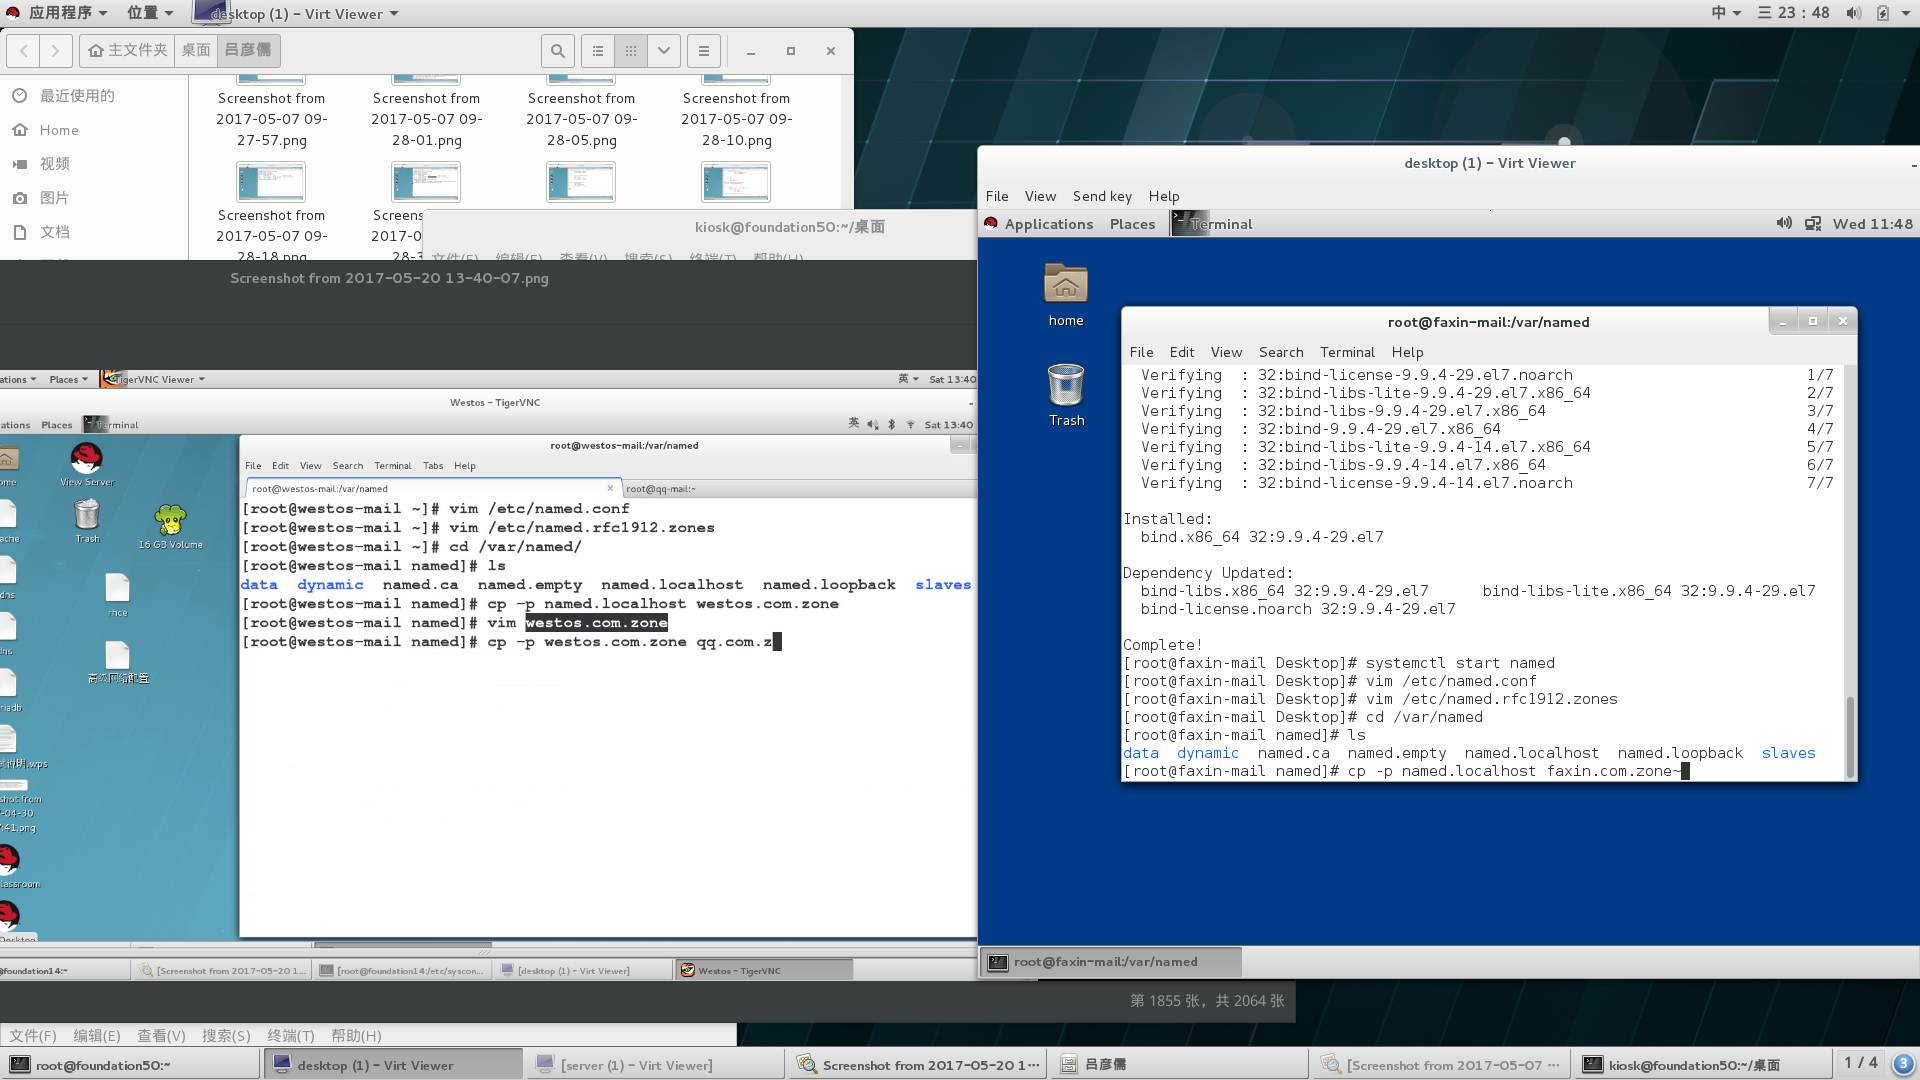Open View menu in Virt Viewer
This screenshot has width=1920, height=1080.
point(1040,196)
